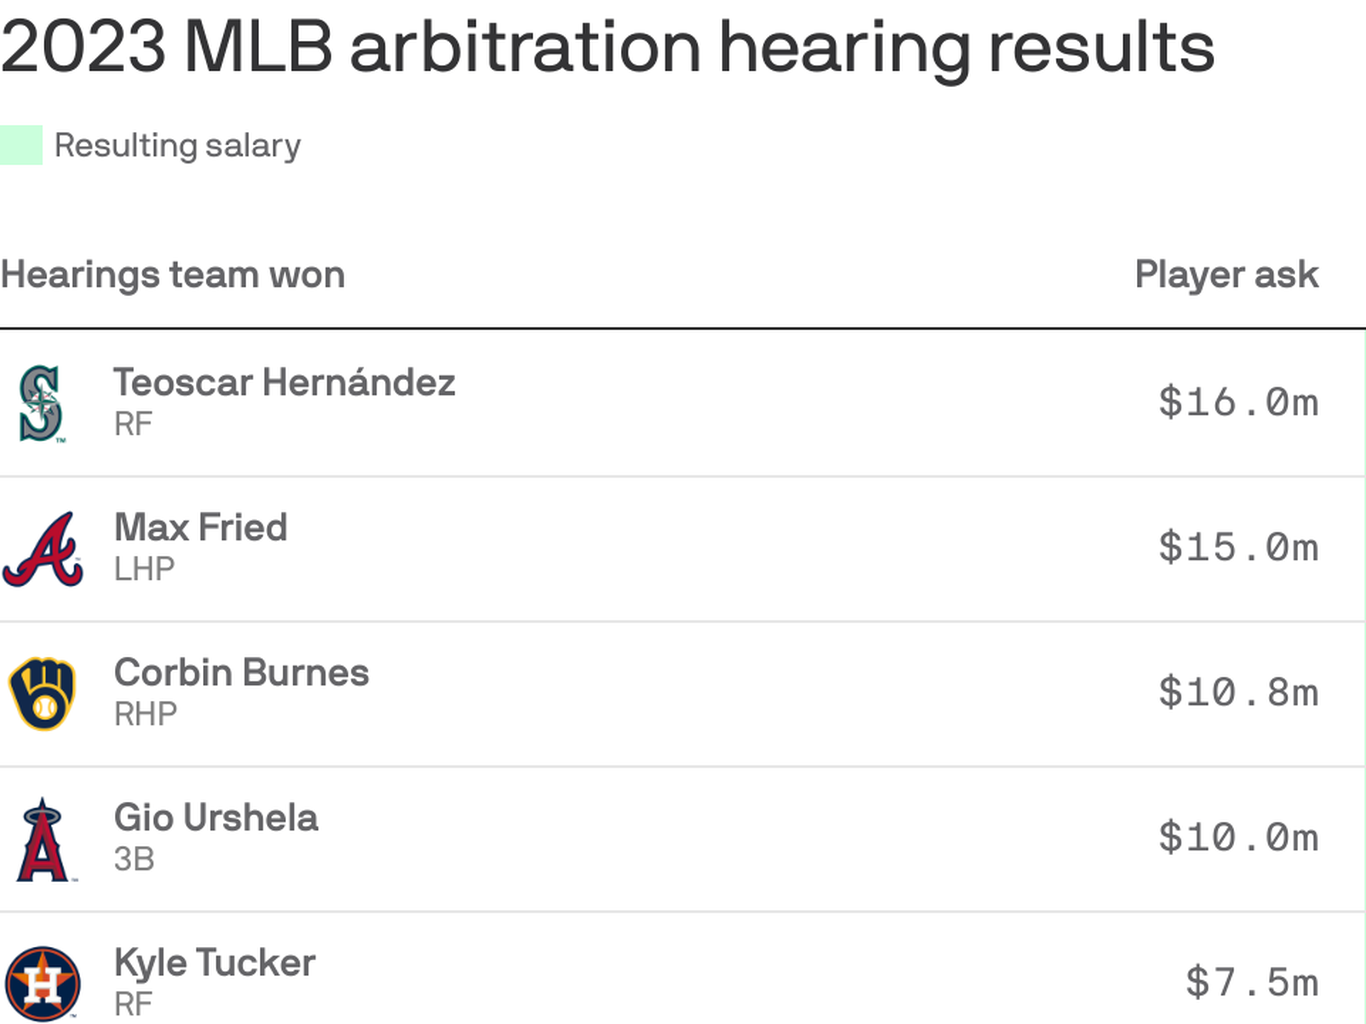Image resolution: width=1366 pixels, height=1024 pixels.
Task: Click the $16.0m player ask value
Action: tap(1238, 403)
